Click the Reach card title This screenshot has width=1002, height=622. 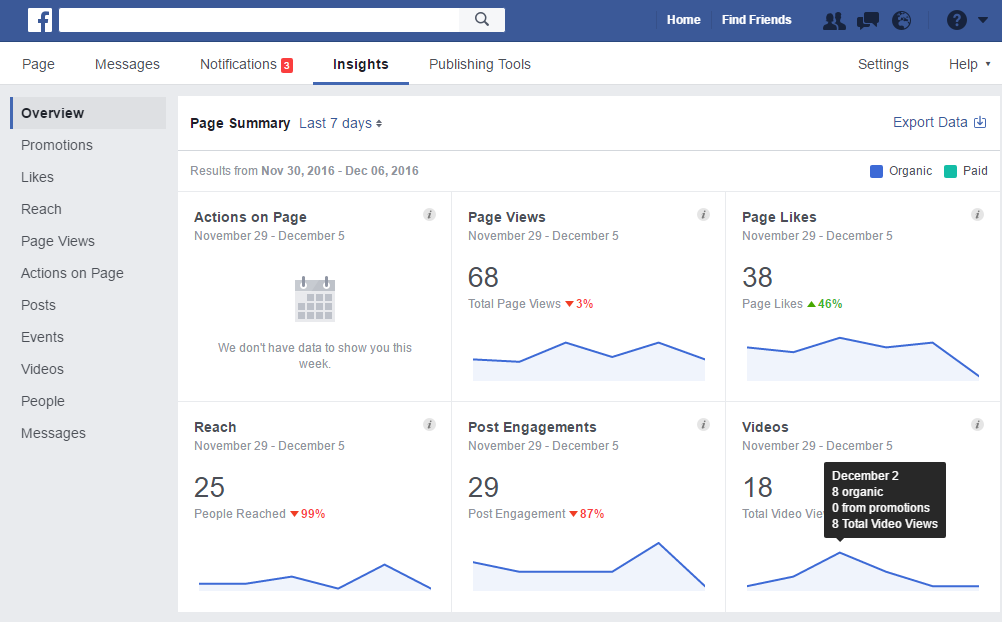pos(215,427)
